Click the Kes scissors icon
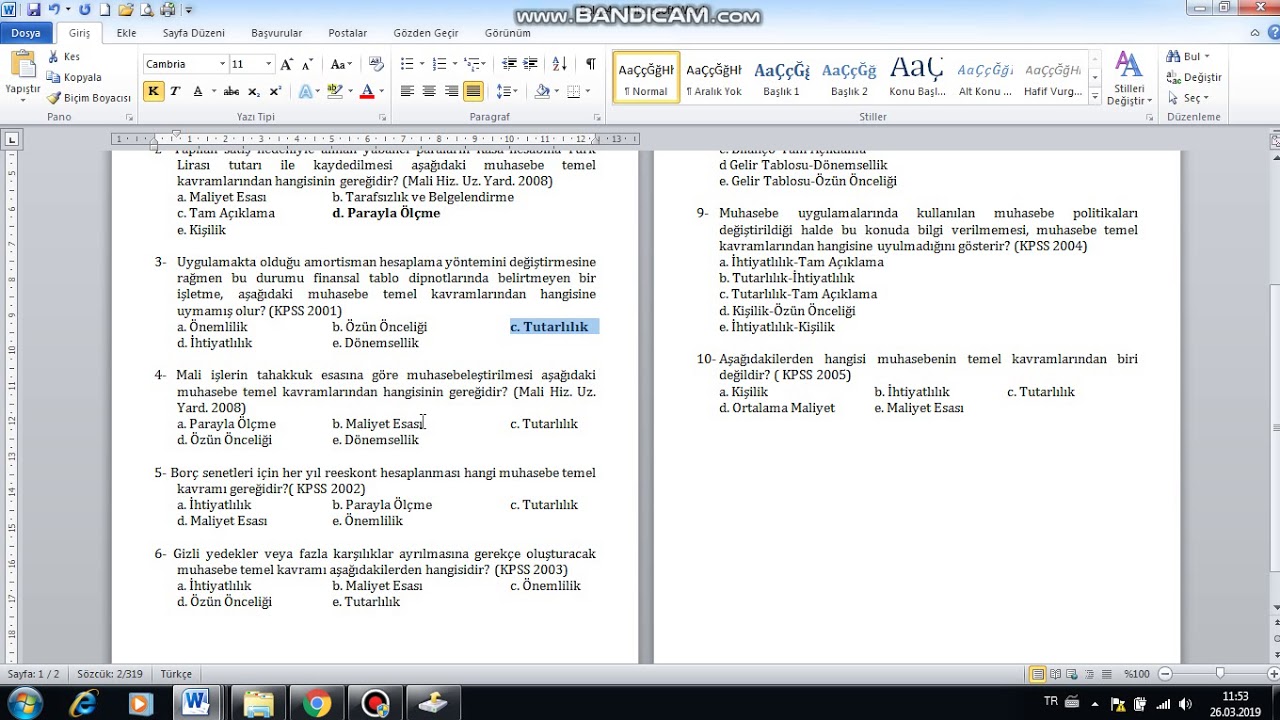This screenshot has height=720, width=1280. (54, 57)
